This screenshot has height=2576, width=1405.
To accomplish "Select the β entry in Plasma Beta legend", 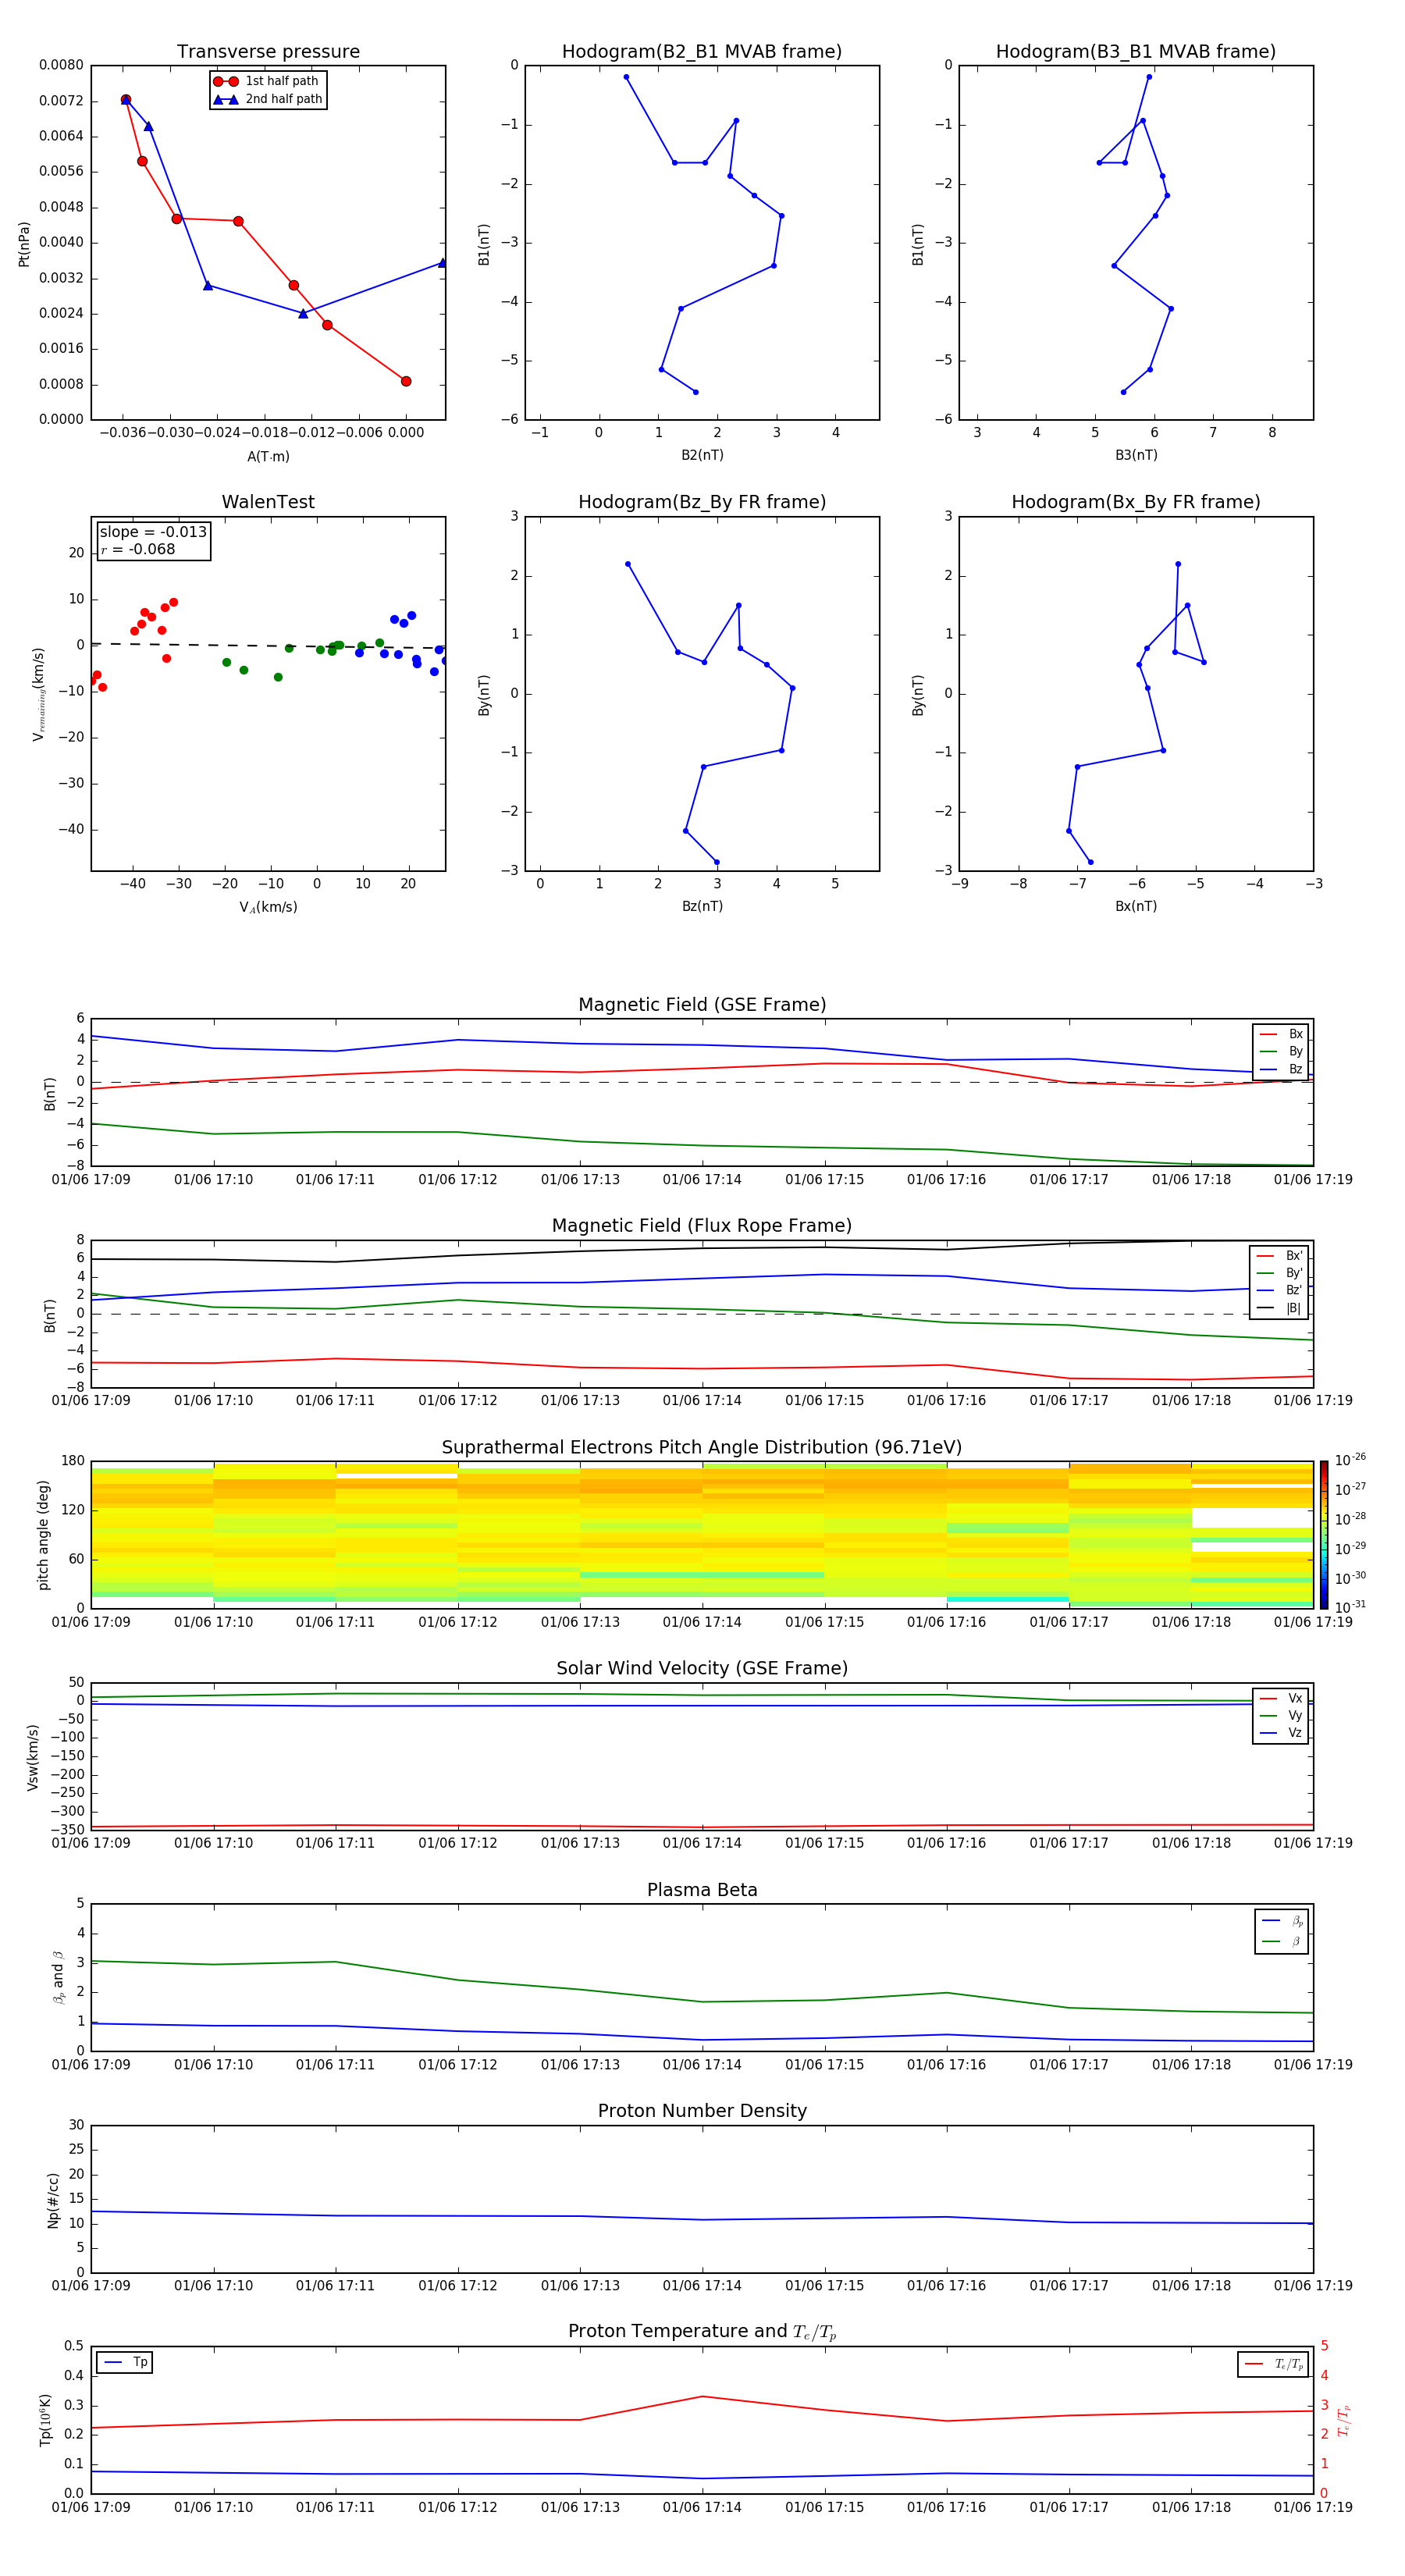I will coord(1282,1941).
